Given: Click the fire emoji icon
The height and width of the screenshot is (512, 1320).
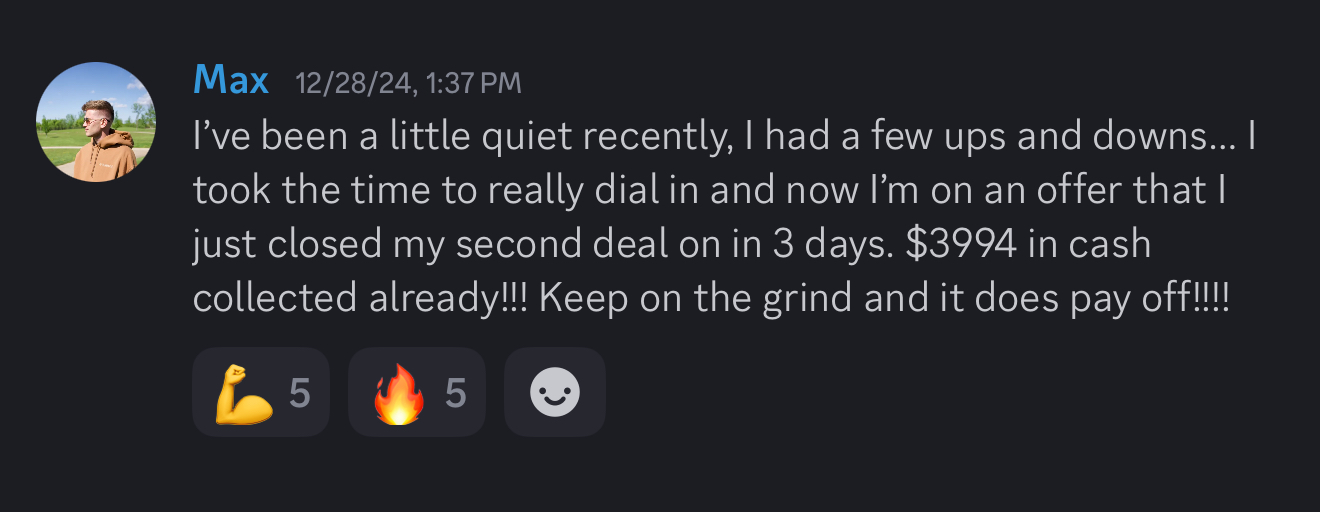Looking at the screenshot, I should pos(398,393).
